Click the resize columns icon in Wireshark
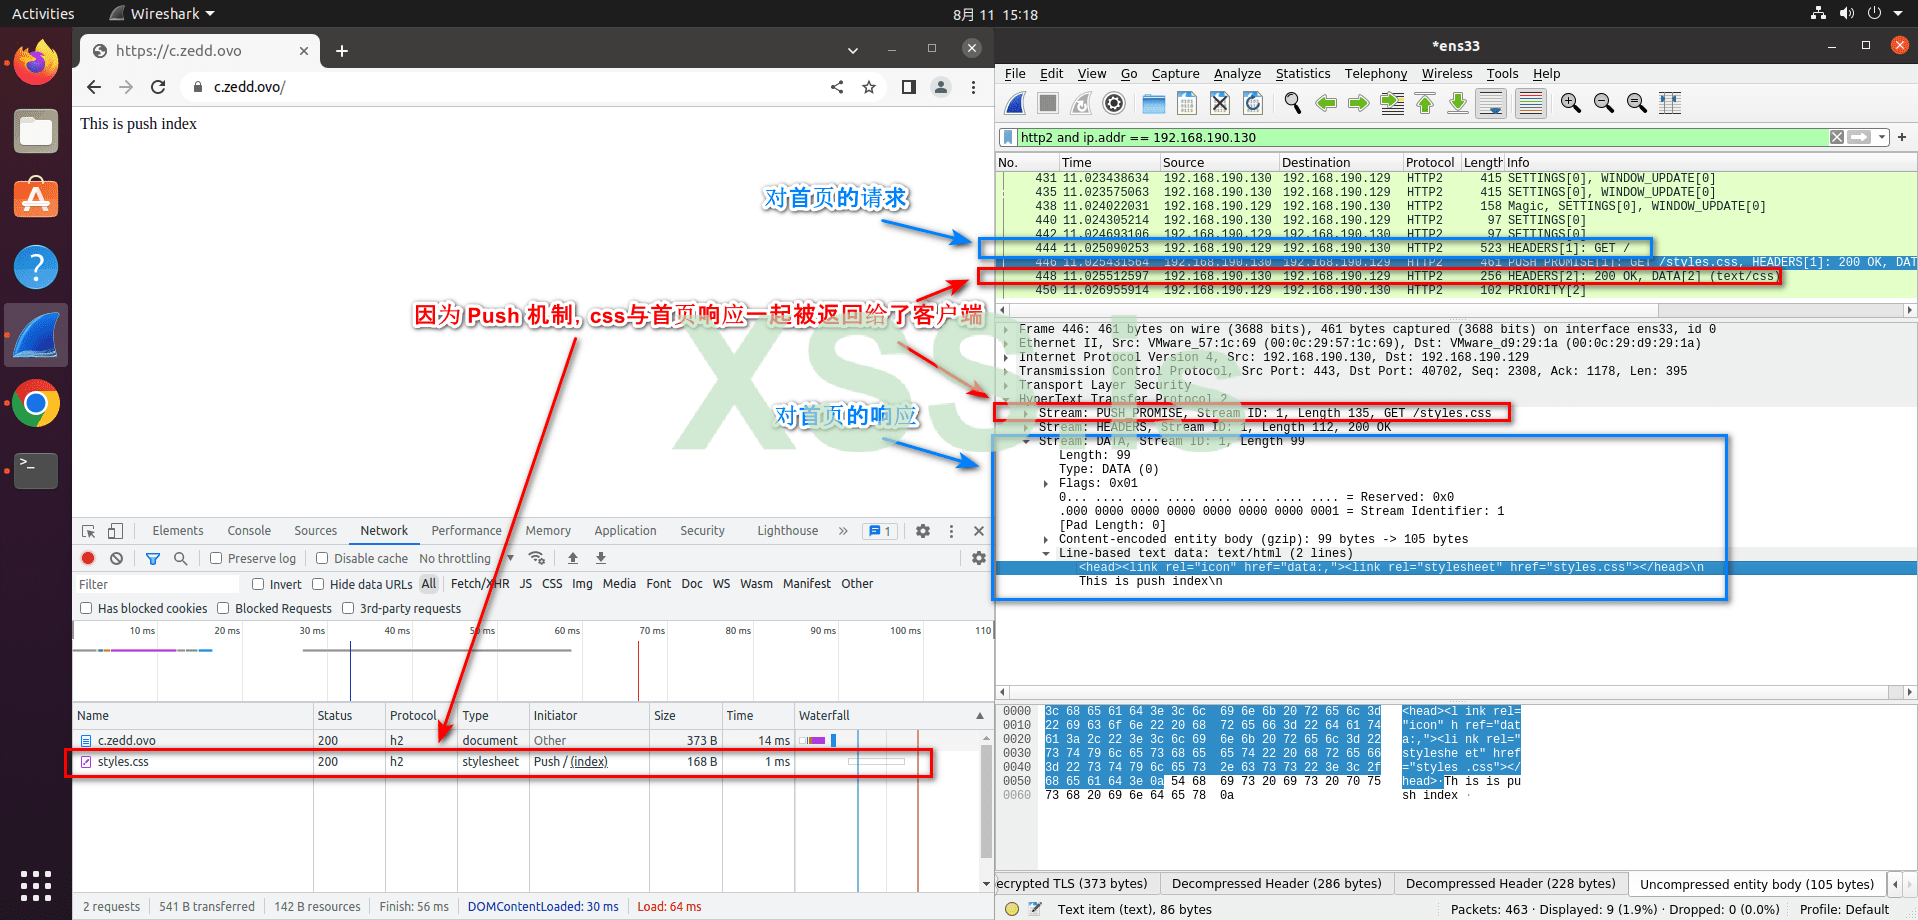Viewport: 1918px width, 920px height. tap(1669, 103)
